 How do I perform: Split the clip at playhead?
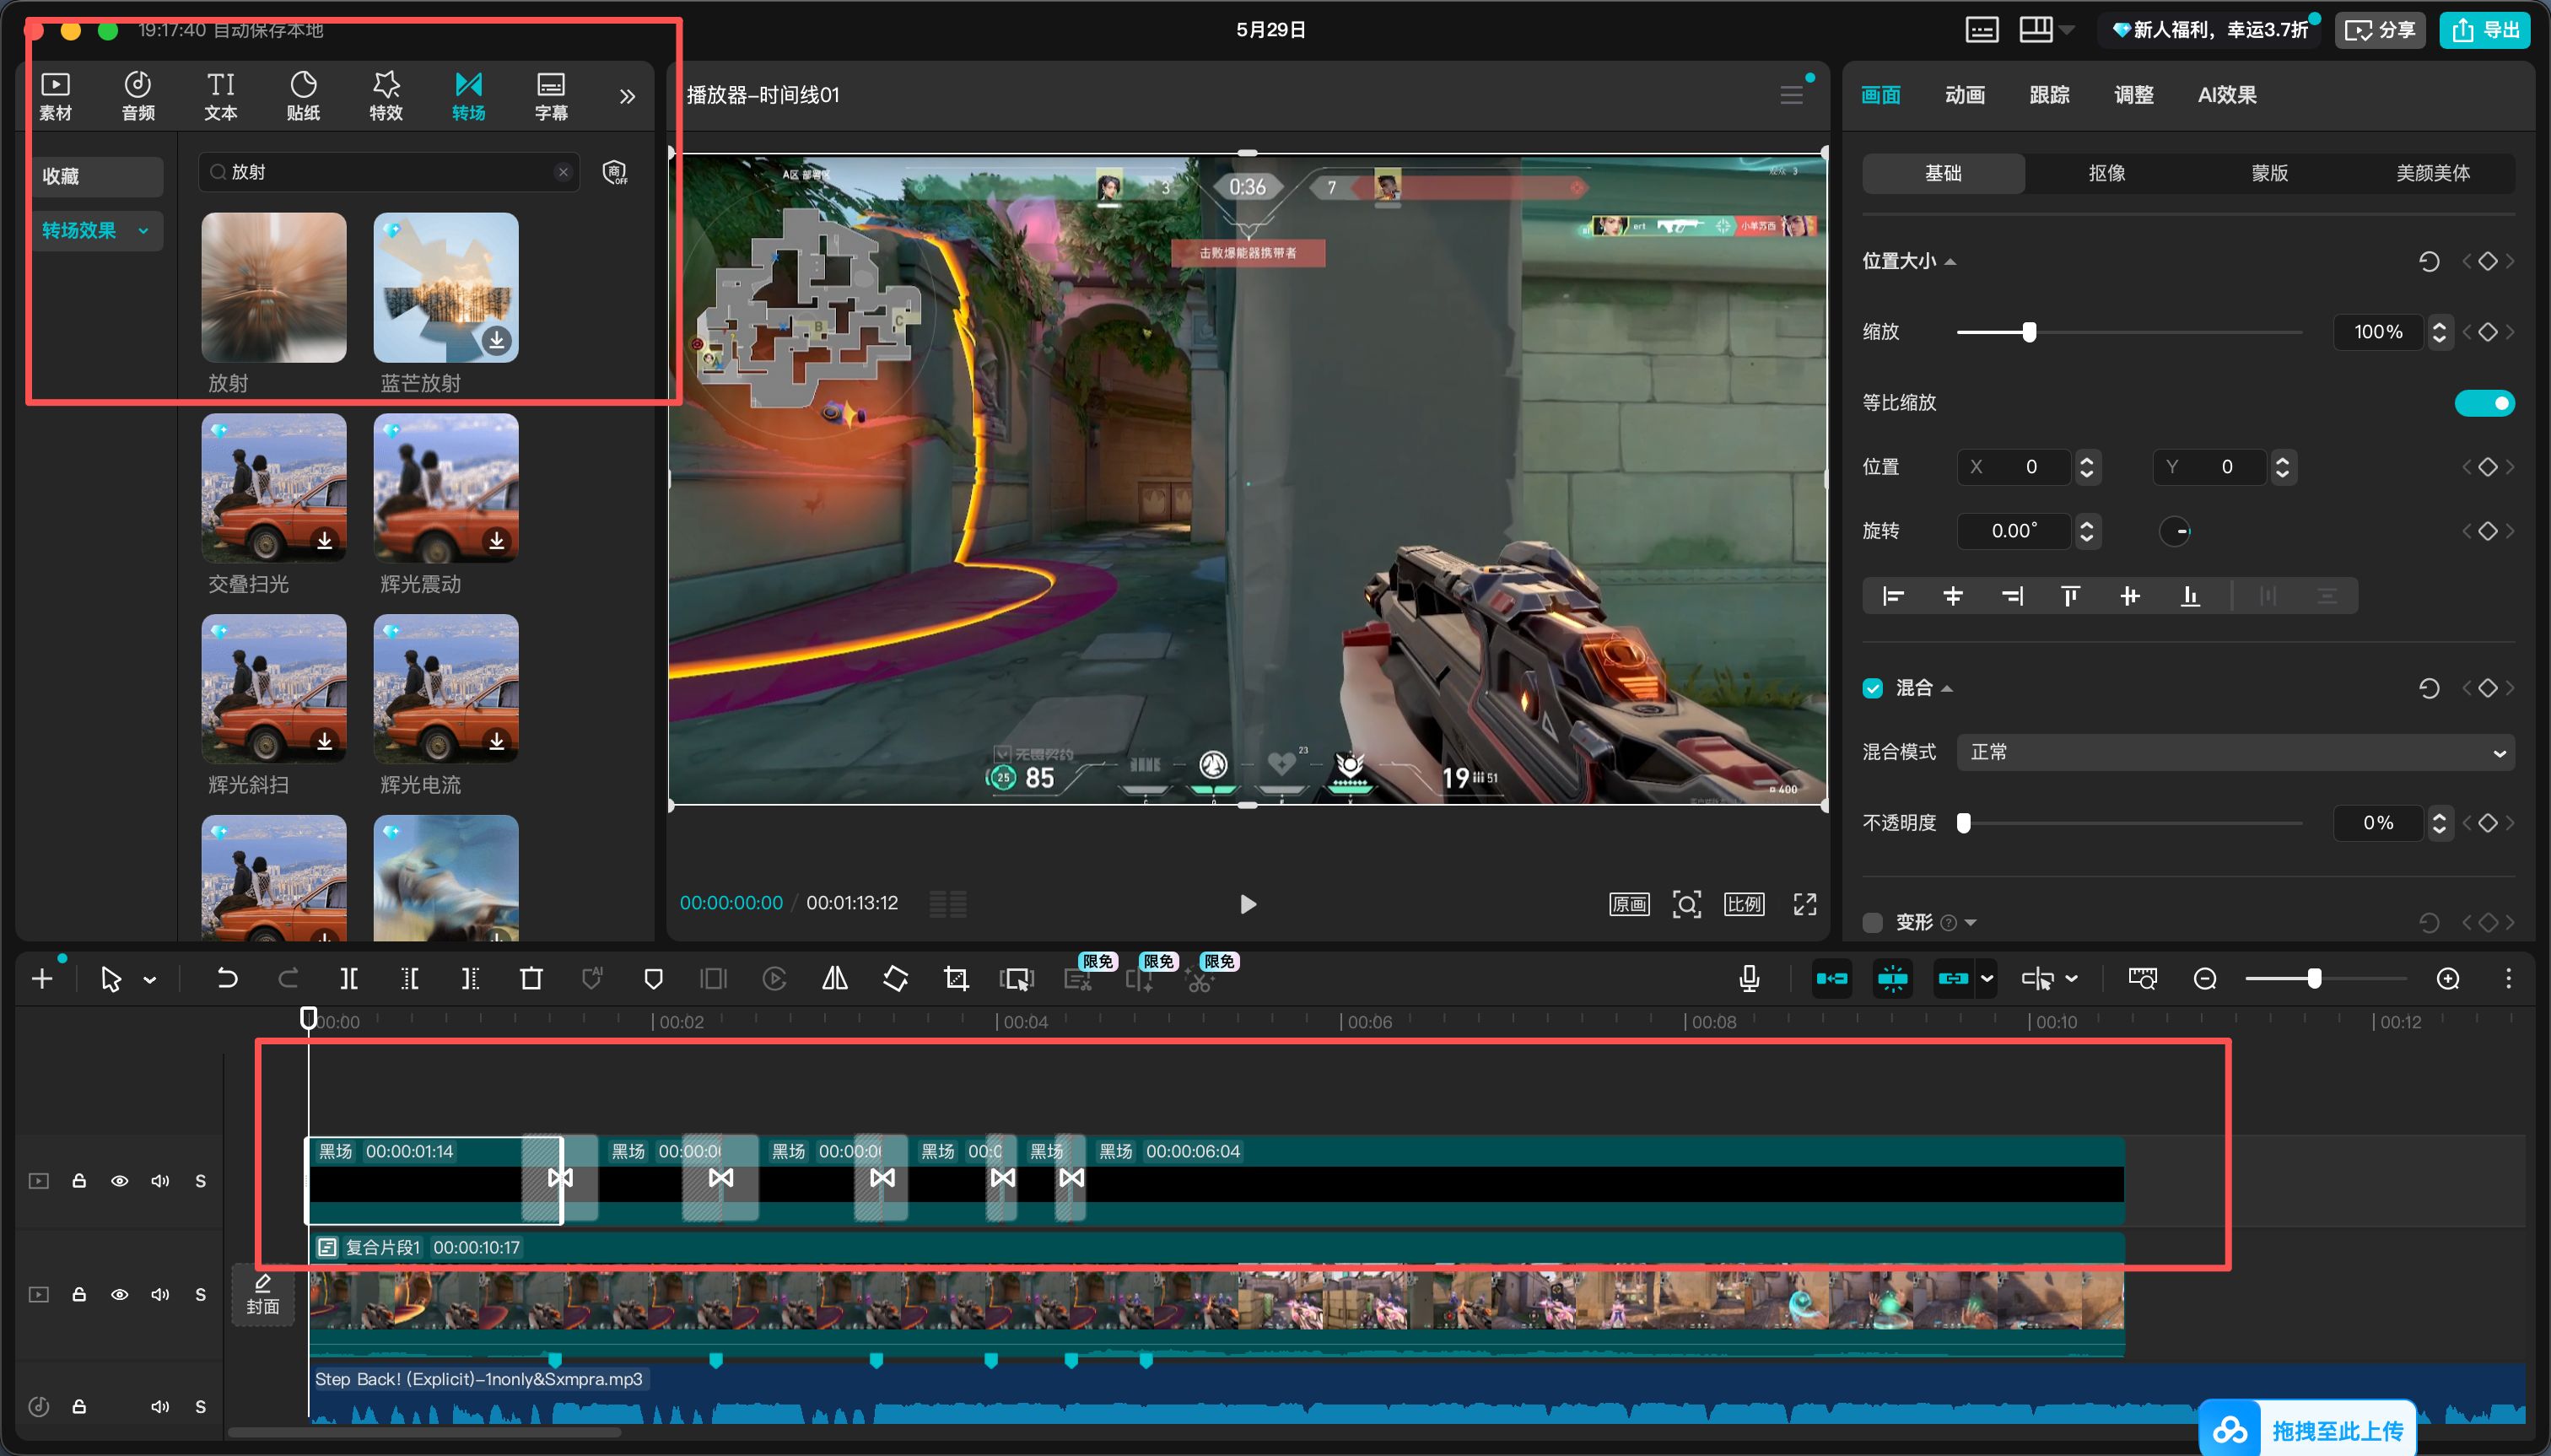(x=348, y=979)
